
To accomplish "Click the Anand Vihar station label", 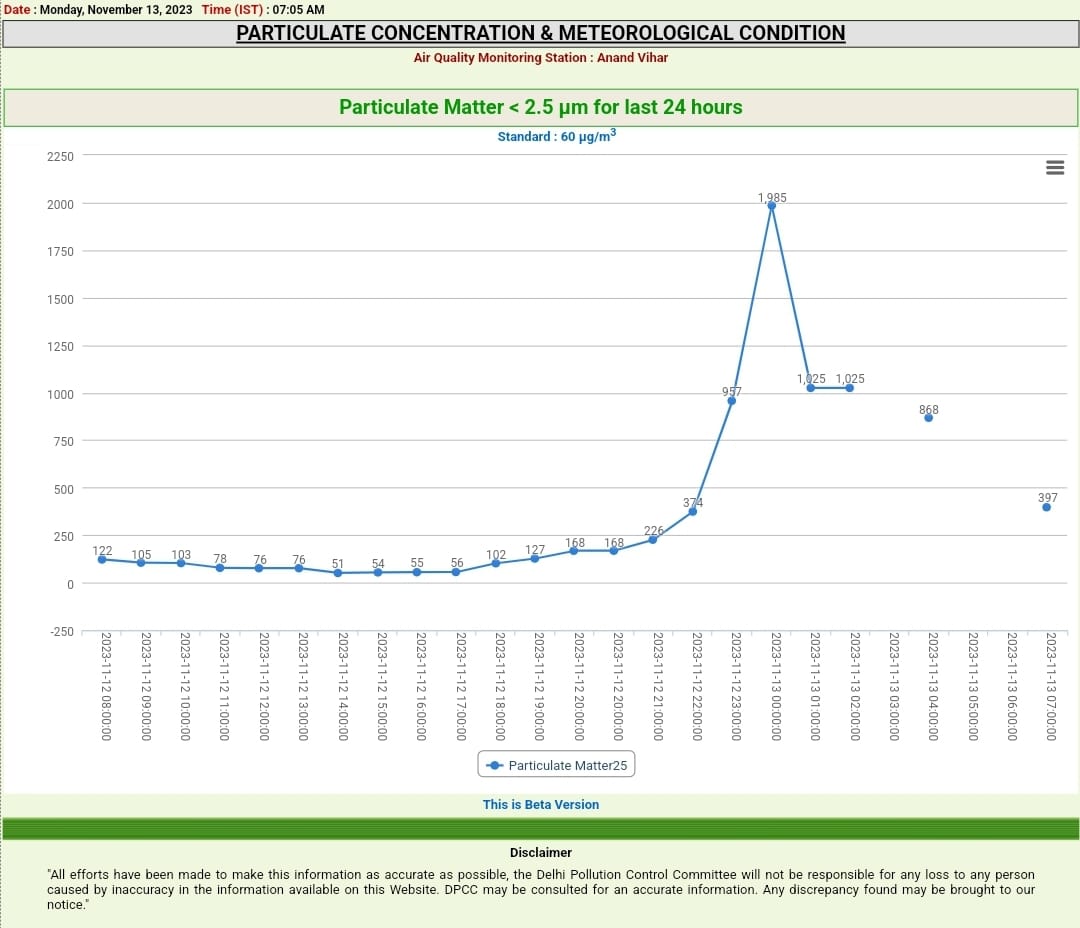I will tap(540, 58).
